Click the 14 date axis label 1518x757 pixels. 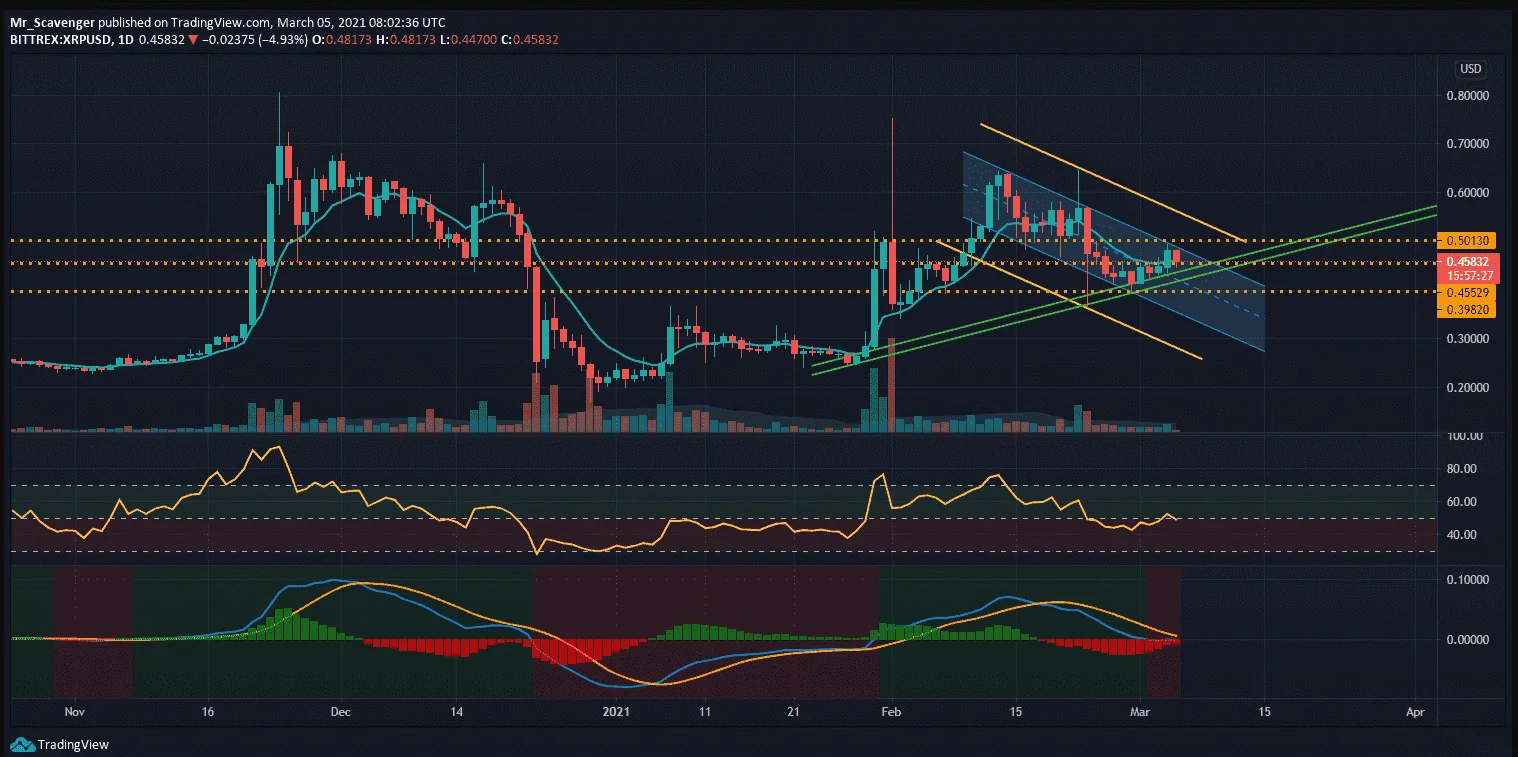coord(455,713)
